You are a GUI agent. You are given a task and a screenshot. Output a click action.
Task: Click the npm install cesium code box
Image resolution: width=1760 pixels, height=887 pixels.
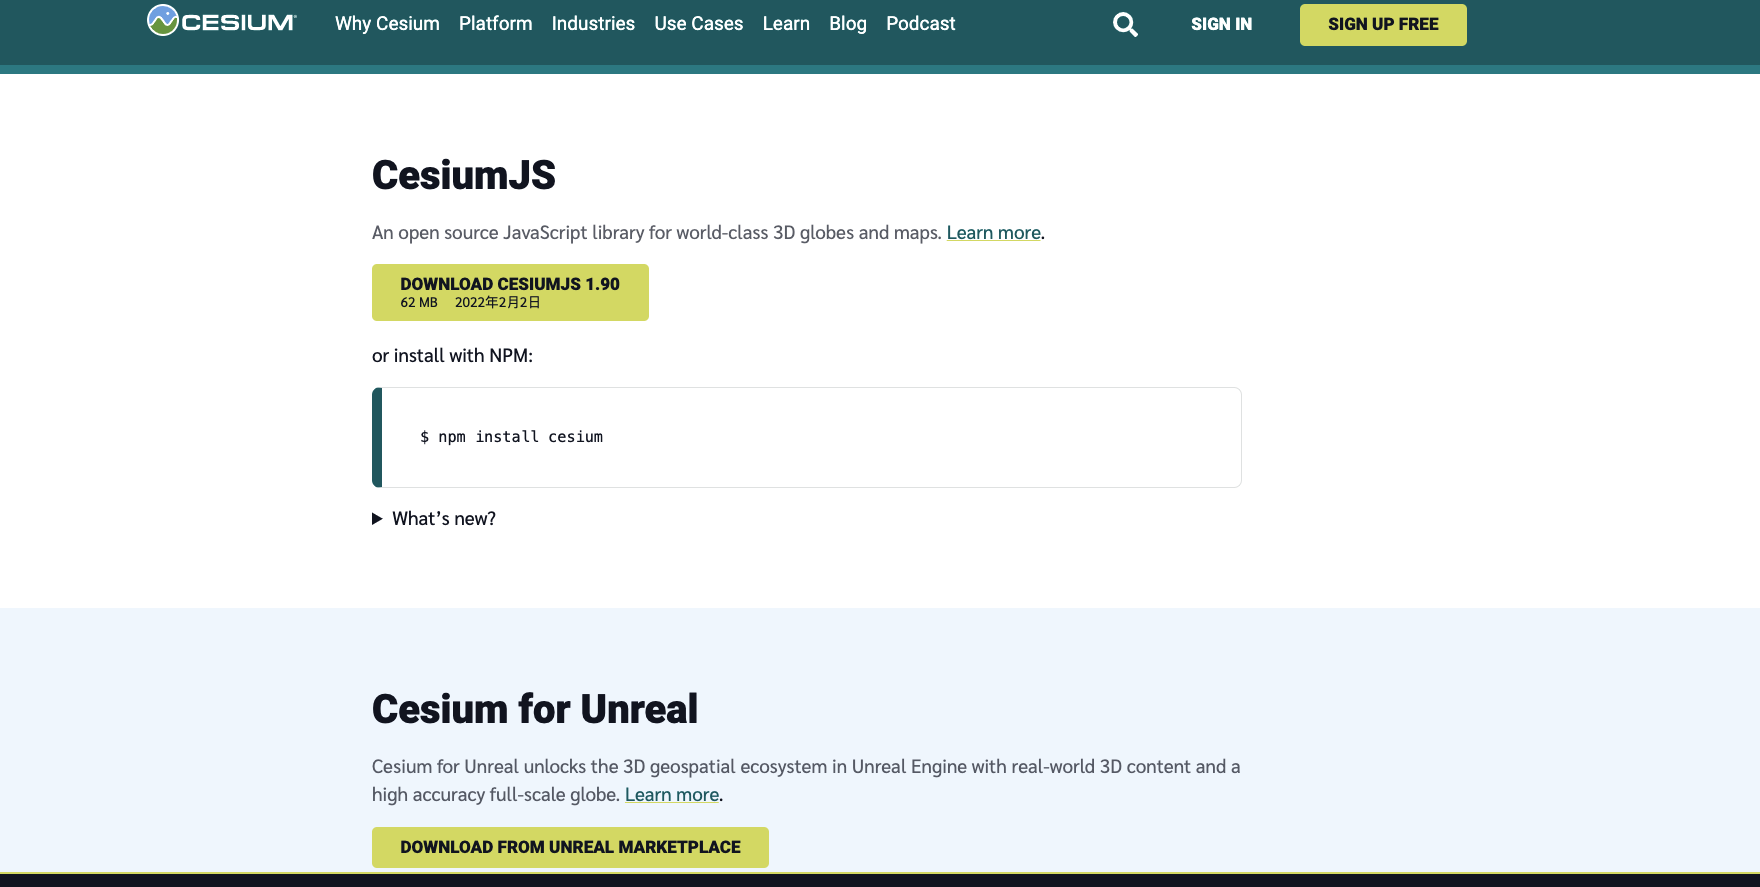pyautogui.click(x=807, y=437)
